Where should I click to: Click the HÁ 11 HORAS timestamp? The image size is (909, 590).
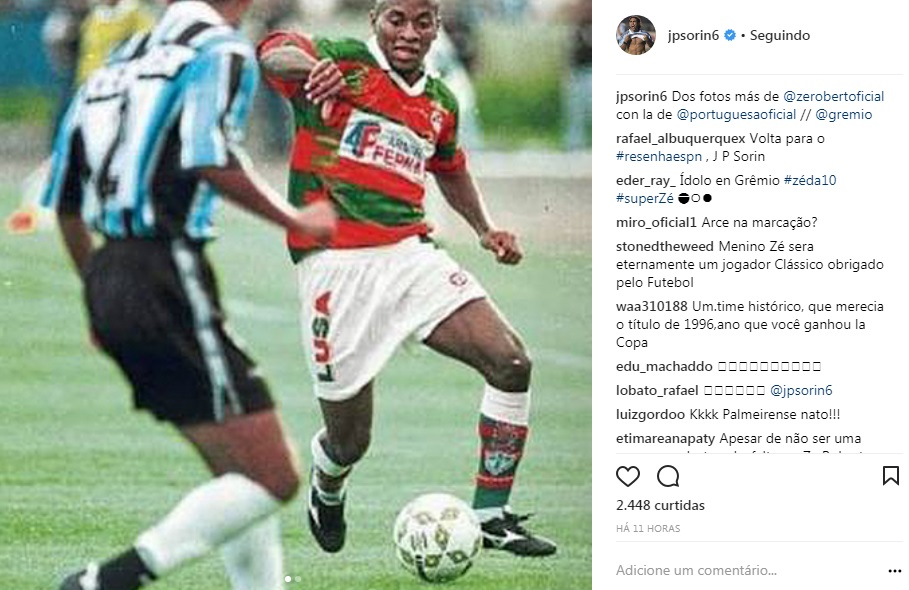(x=648, y=529)
